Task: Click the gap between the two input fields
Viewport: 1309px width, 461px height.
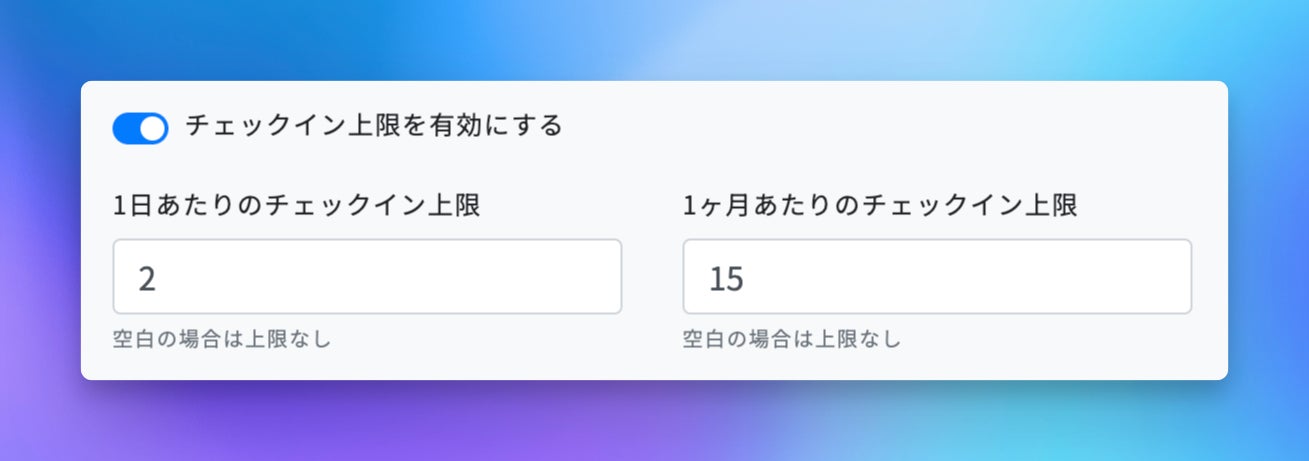Action: [x=652, y=277]
